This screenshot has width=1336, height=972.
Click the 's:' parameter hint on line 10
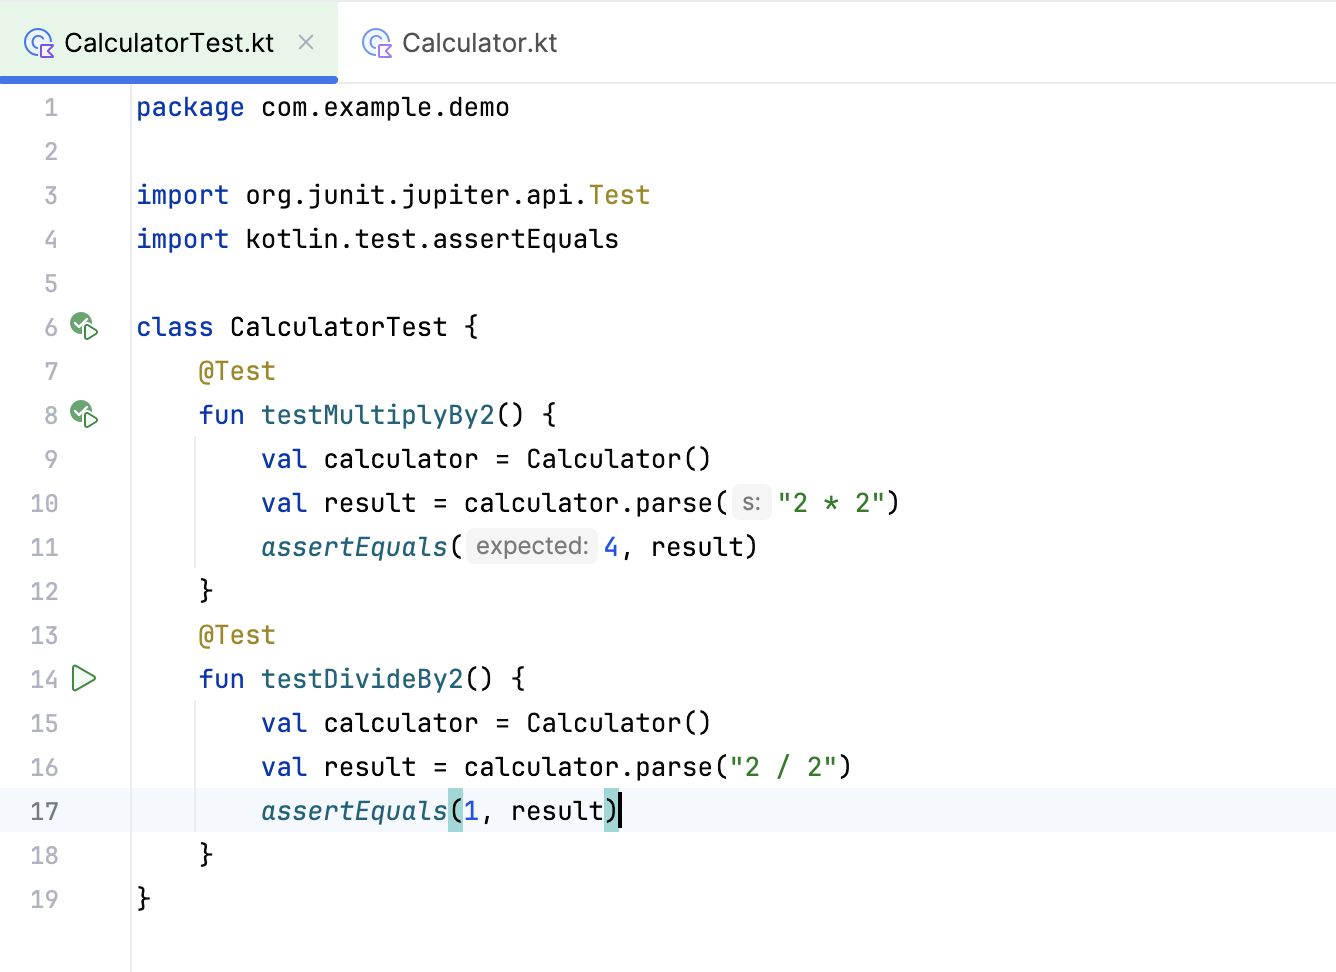pos(751,502)
